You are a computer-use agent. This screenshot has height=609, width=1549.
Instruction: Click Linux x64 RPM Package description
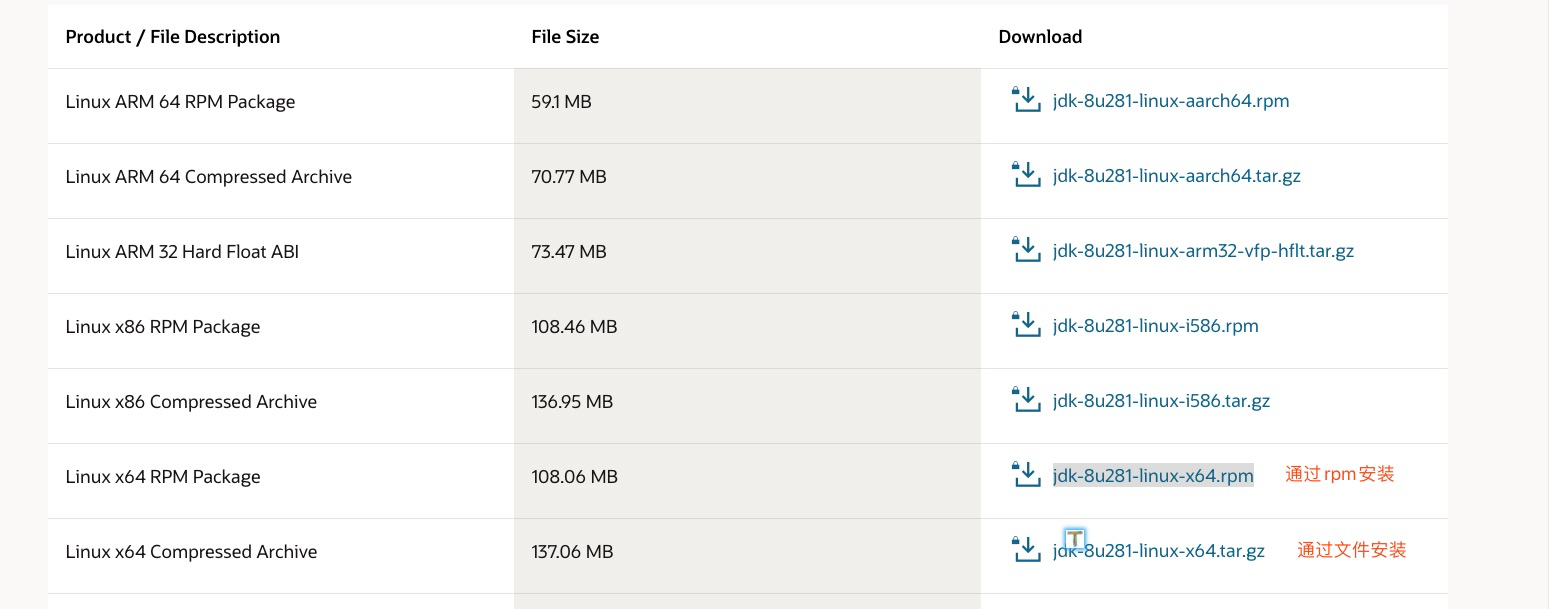[163, 477]
